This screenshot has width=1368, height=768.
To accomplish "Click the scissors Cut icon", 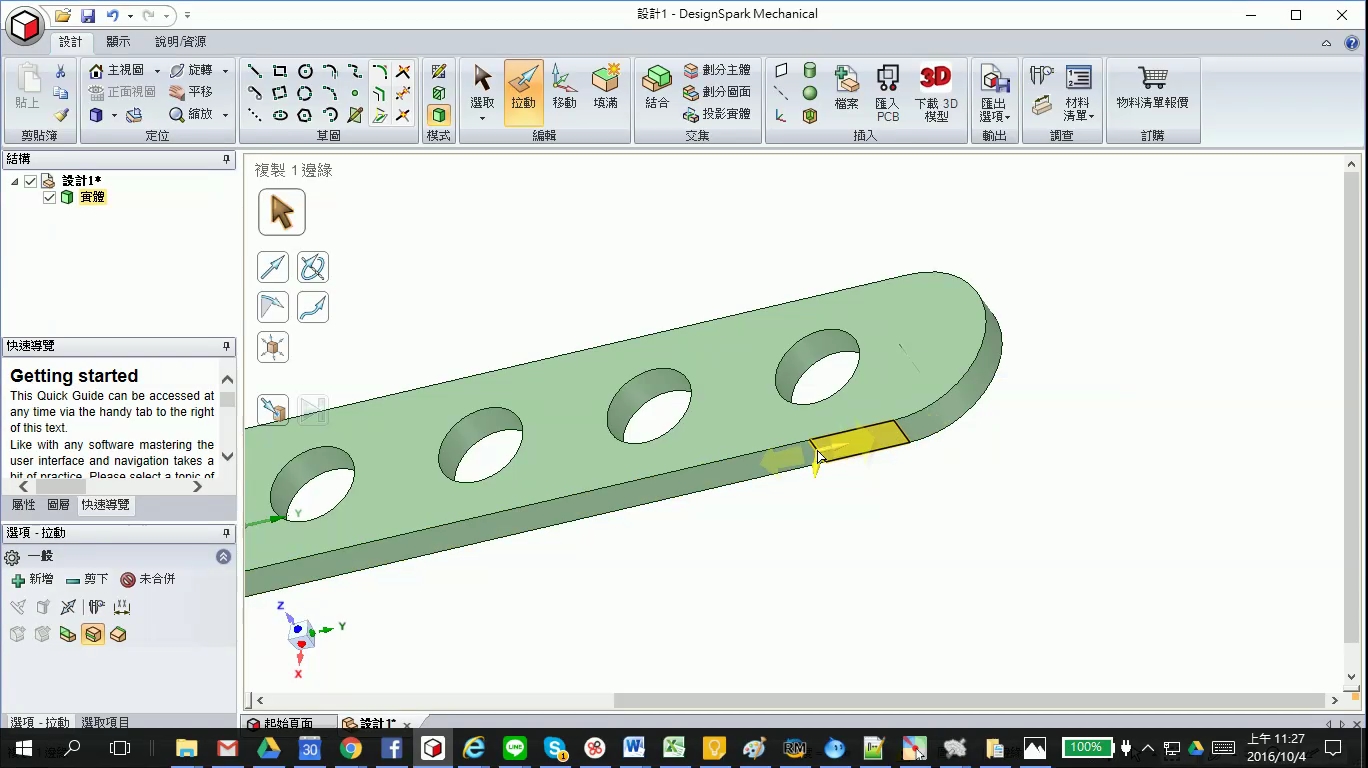I will [x=60, y=71].
